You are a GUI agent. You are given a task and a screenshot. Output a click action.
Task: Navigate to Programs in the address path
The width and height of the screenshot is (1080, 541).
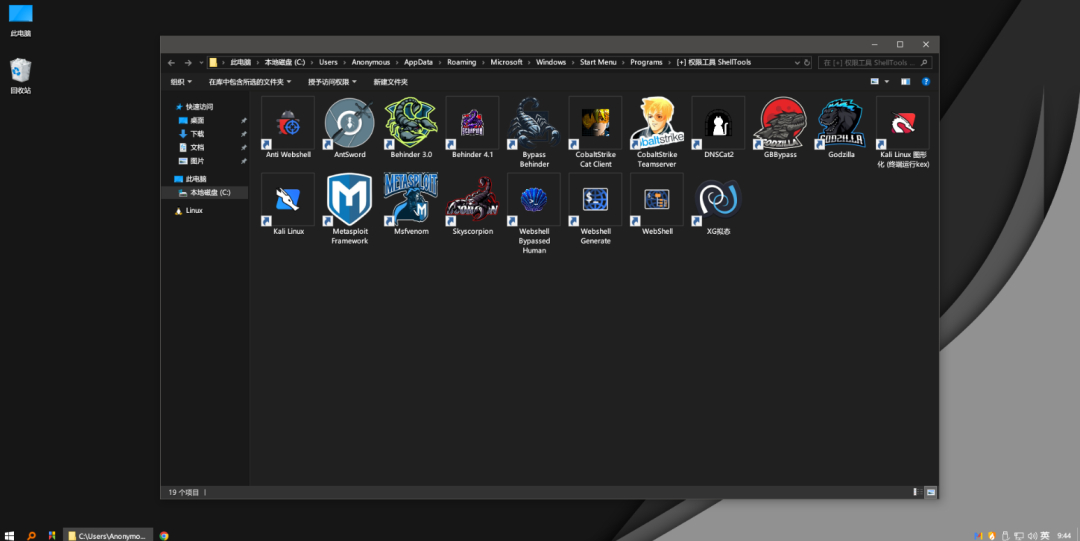[x=646, y=62]
